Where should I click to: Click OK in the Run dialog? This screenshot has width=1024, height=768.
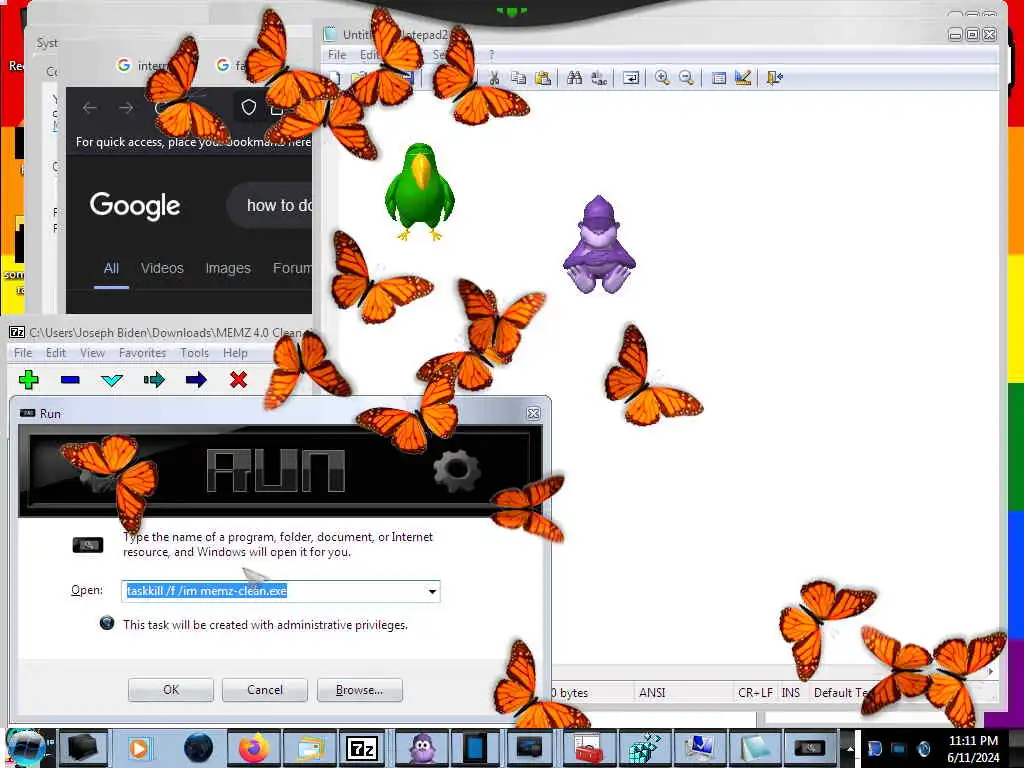pos(170,690)
